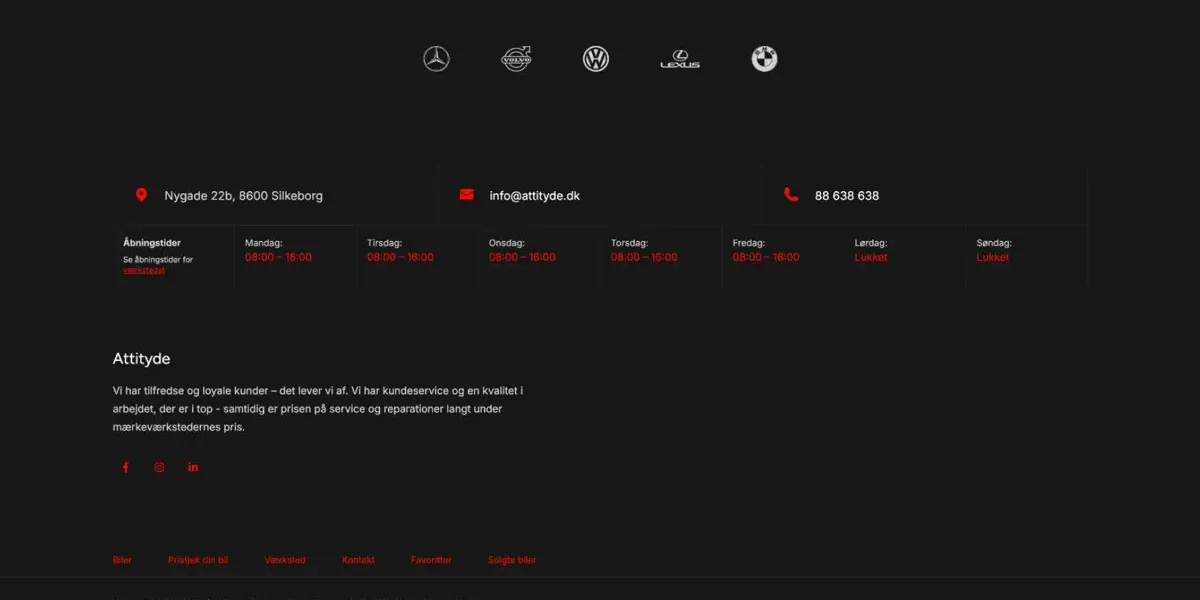Click the red map pin icon
The width and height of the screenshot is (1200, 600).
tap(141, 195)
